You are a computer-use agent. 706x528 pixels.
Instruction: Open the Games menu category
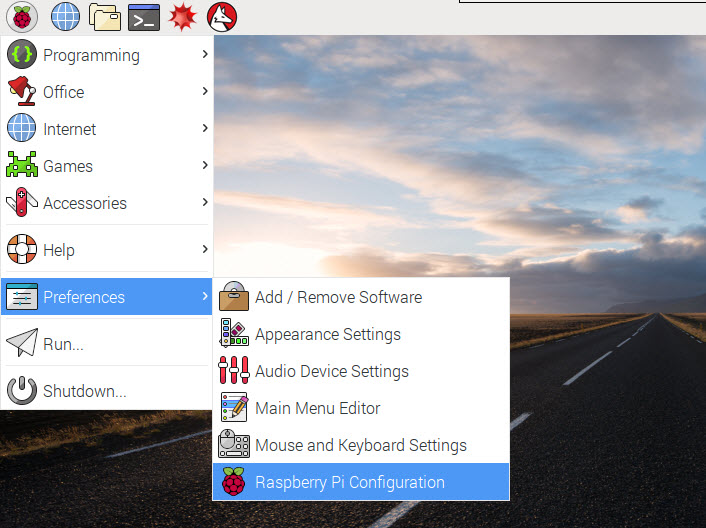point(107,165)
